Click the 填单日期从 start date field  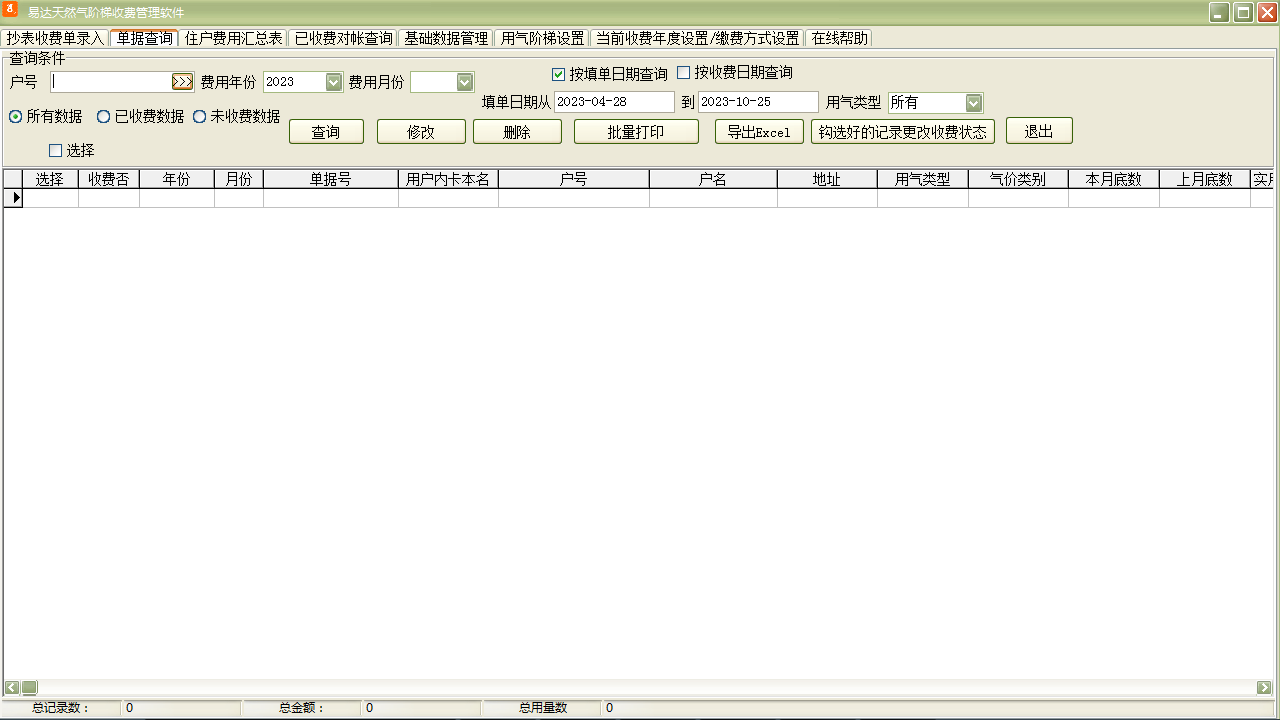[x=614, y=102]
